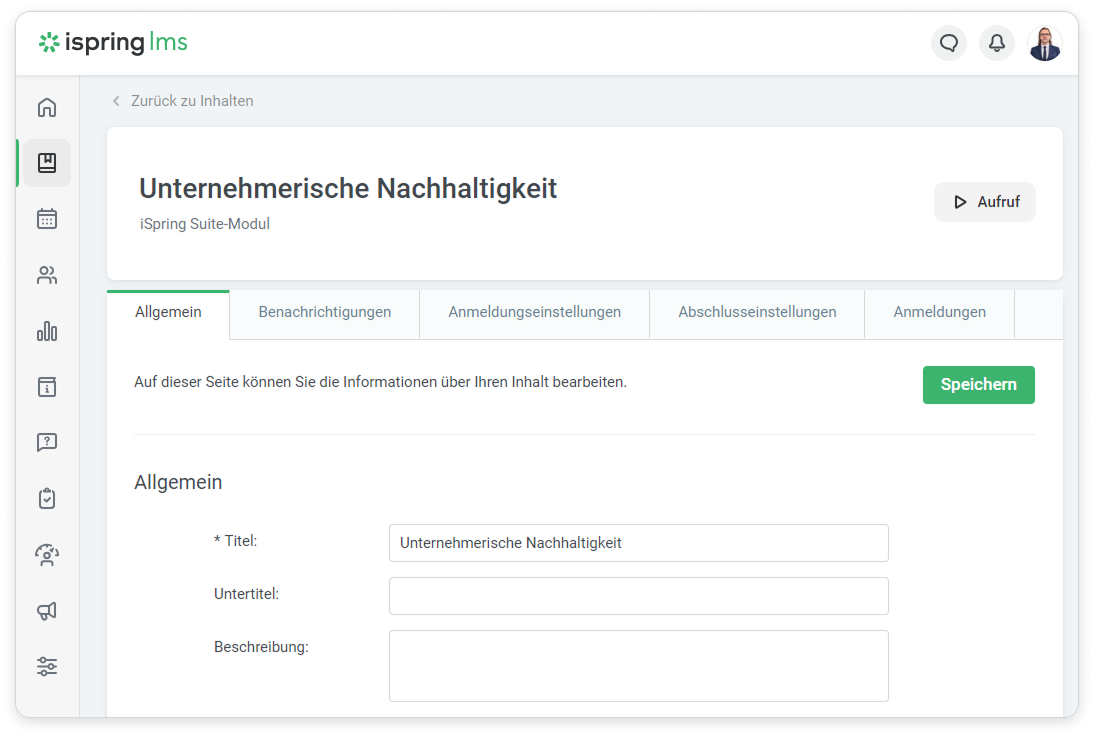The image size is (1094, 737).
Task: Switch to the Anmeldungseinstellungen tab
Action: coord(534,312)
